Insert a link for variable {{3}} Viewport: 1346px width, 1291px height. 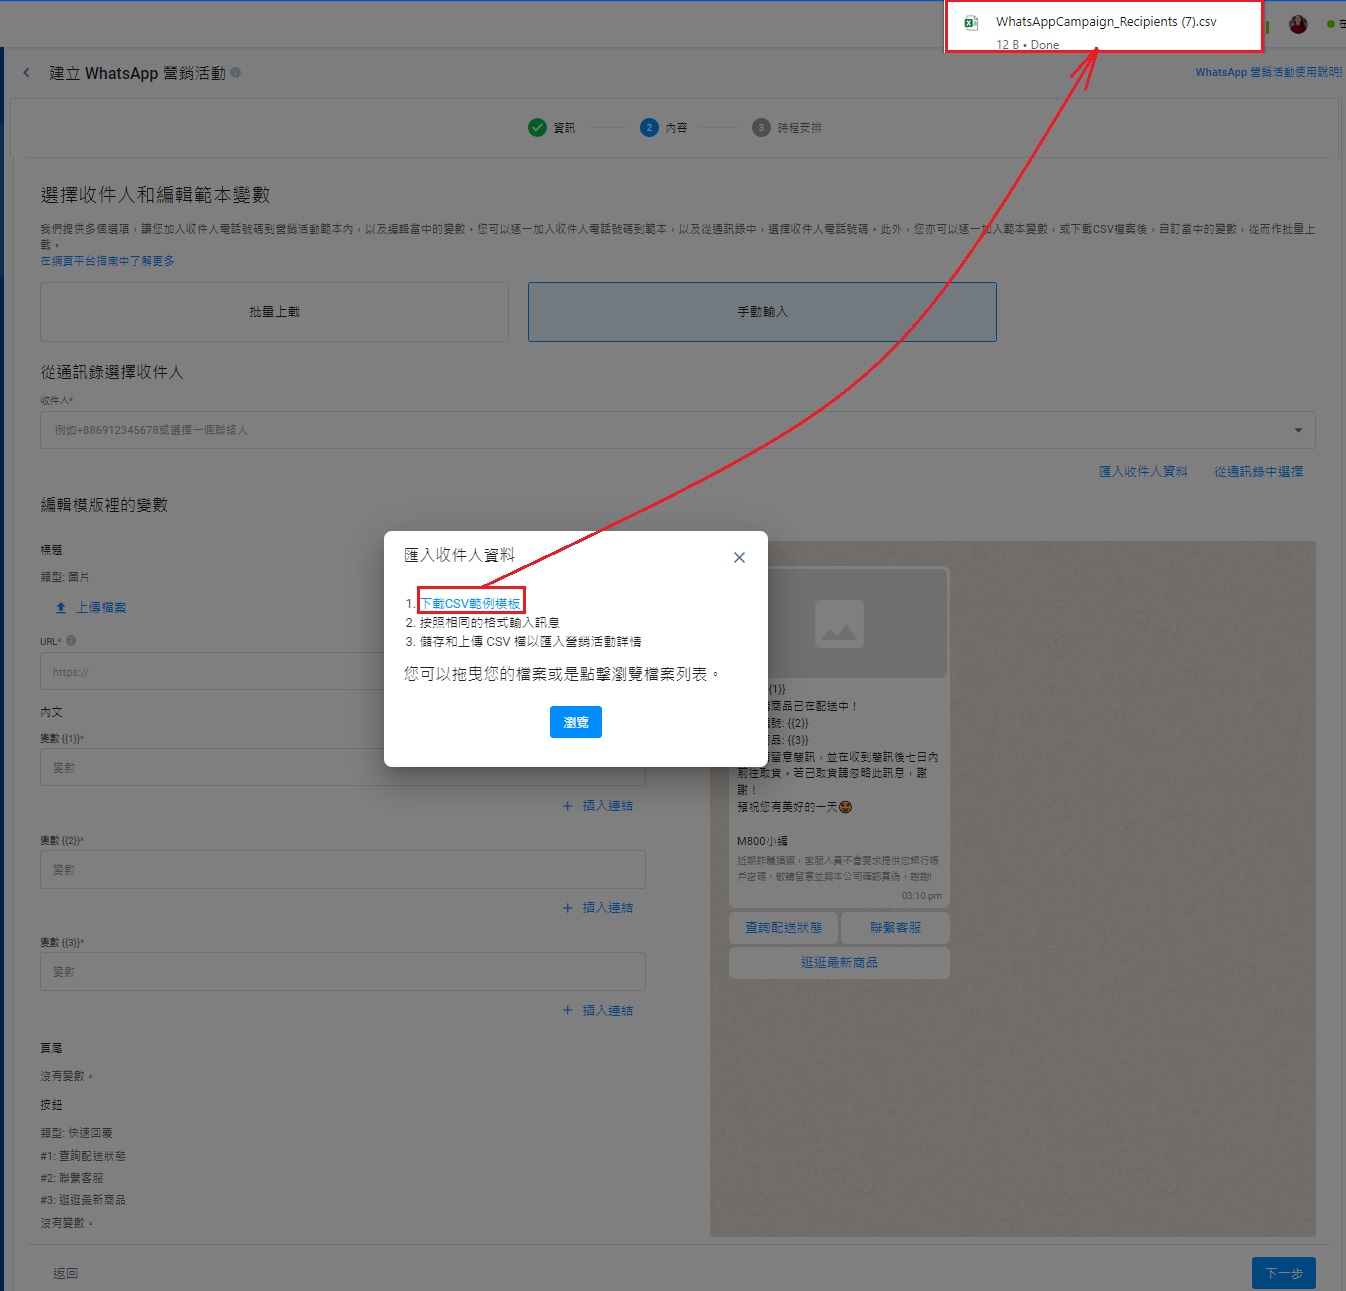(x=597, y=1010)
